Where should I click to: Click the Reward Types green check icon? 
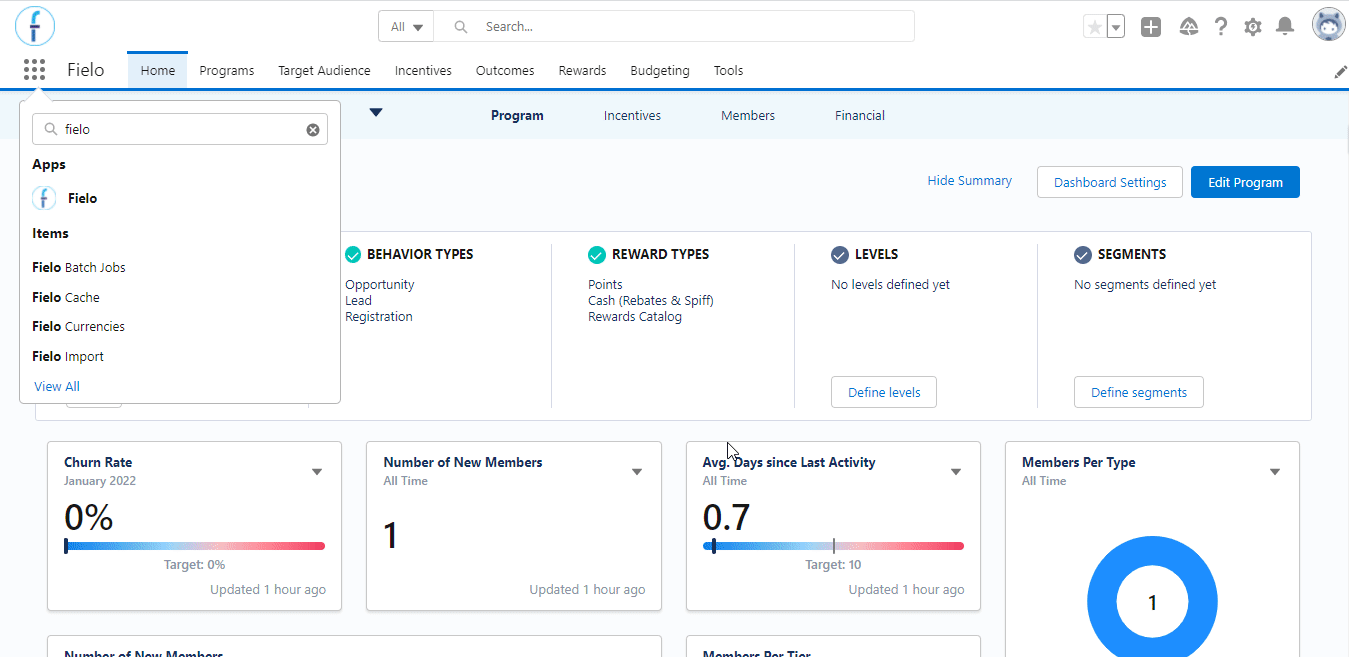point(597,254)
